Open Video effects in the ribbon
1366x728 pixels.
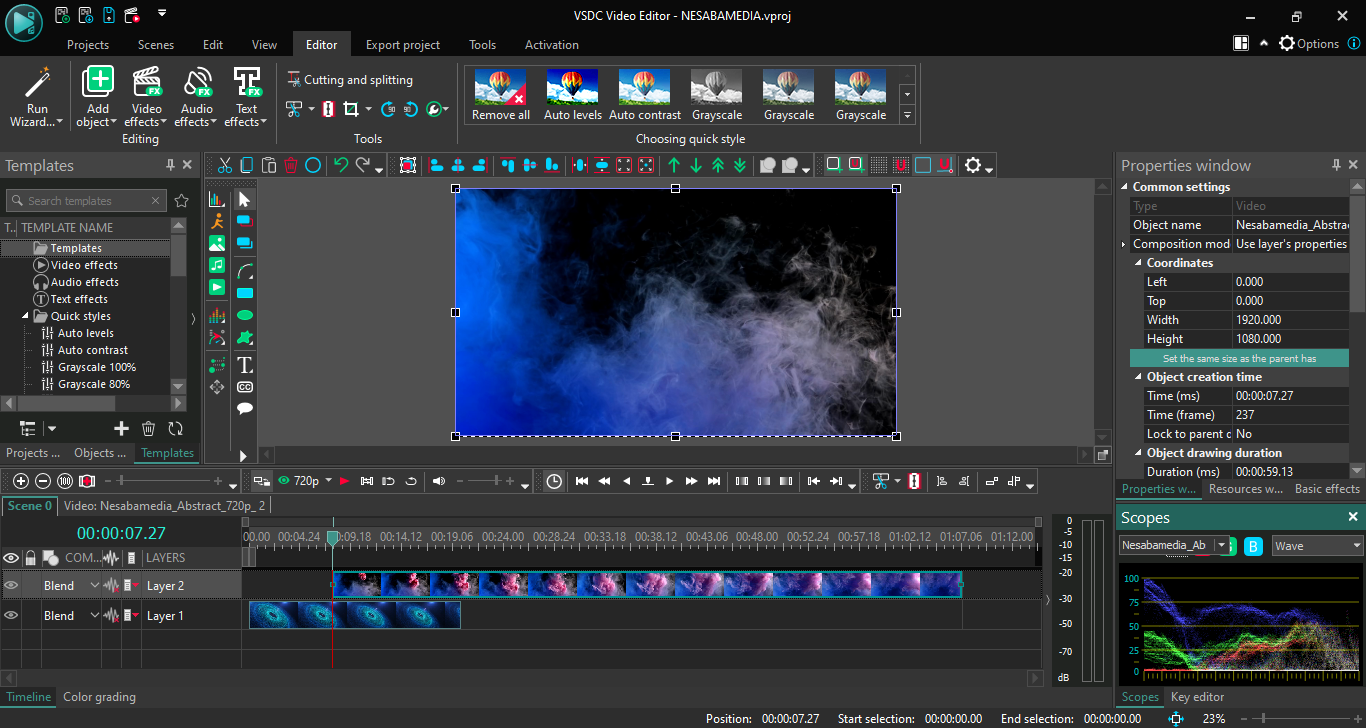147,82
